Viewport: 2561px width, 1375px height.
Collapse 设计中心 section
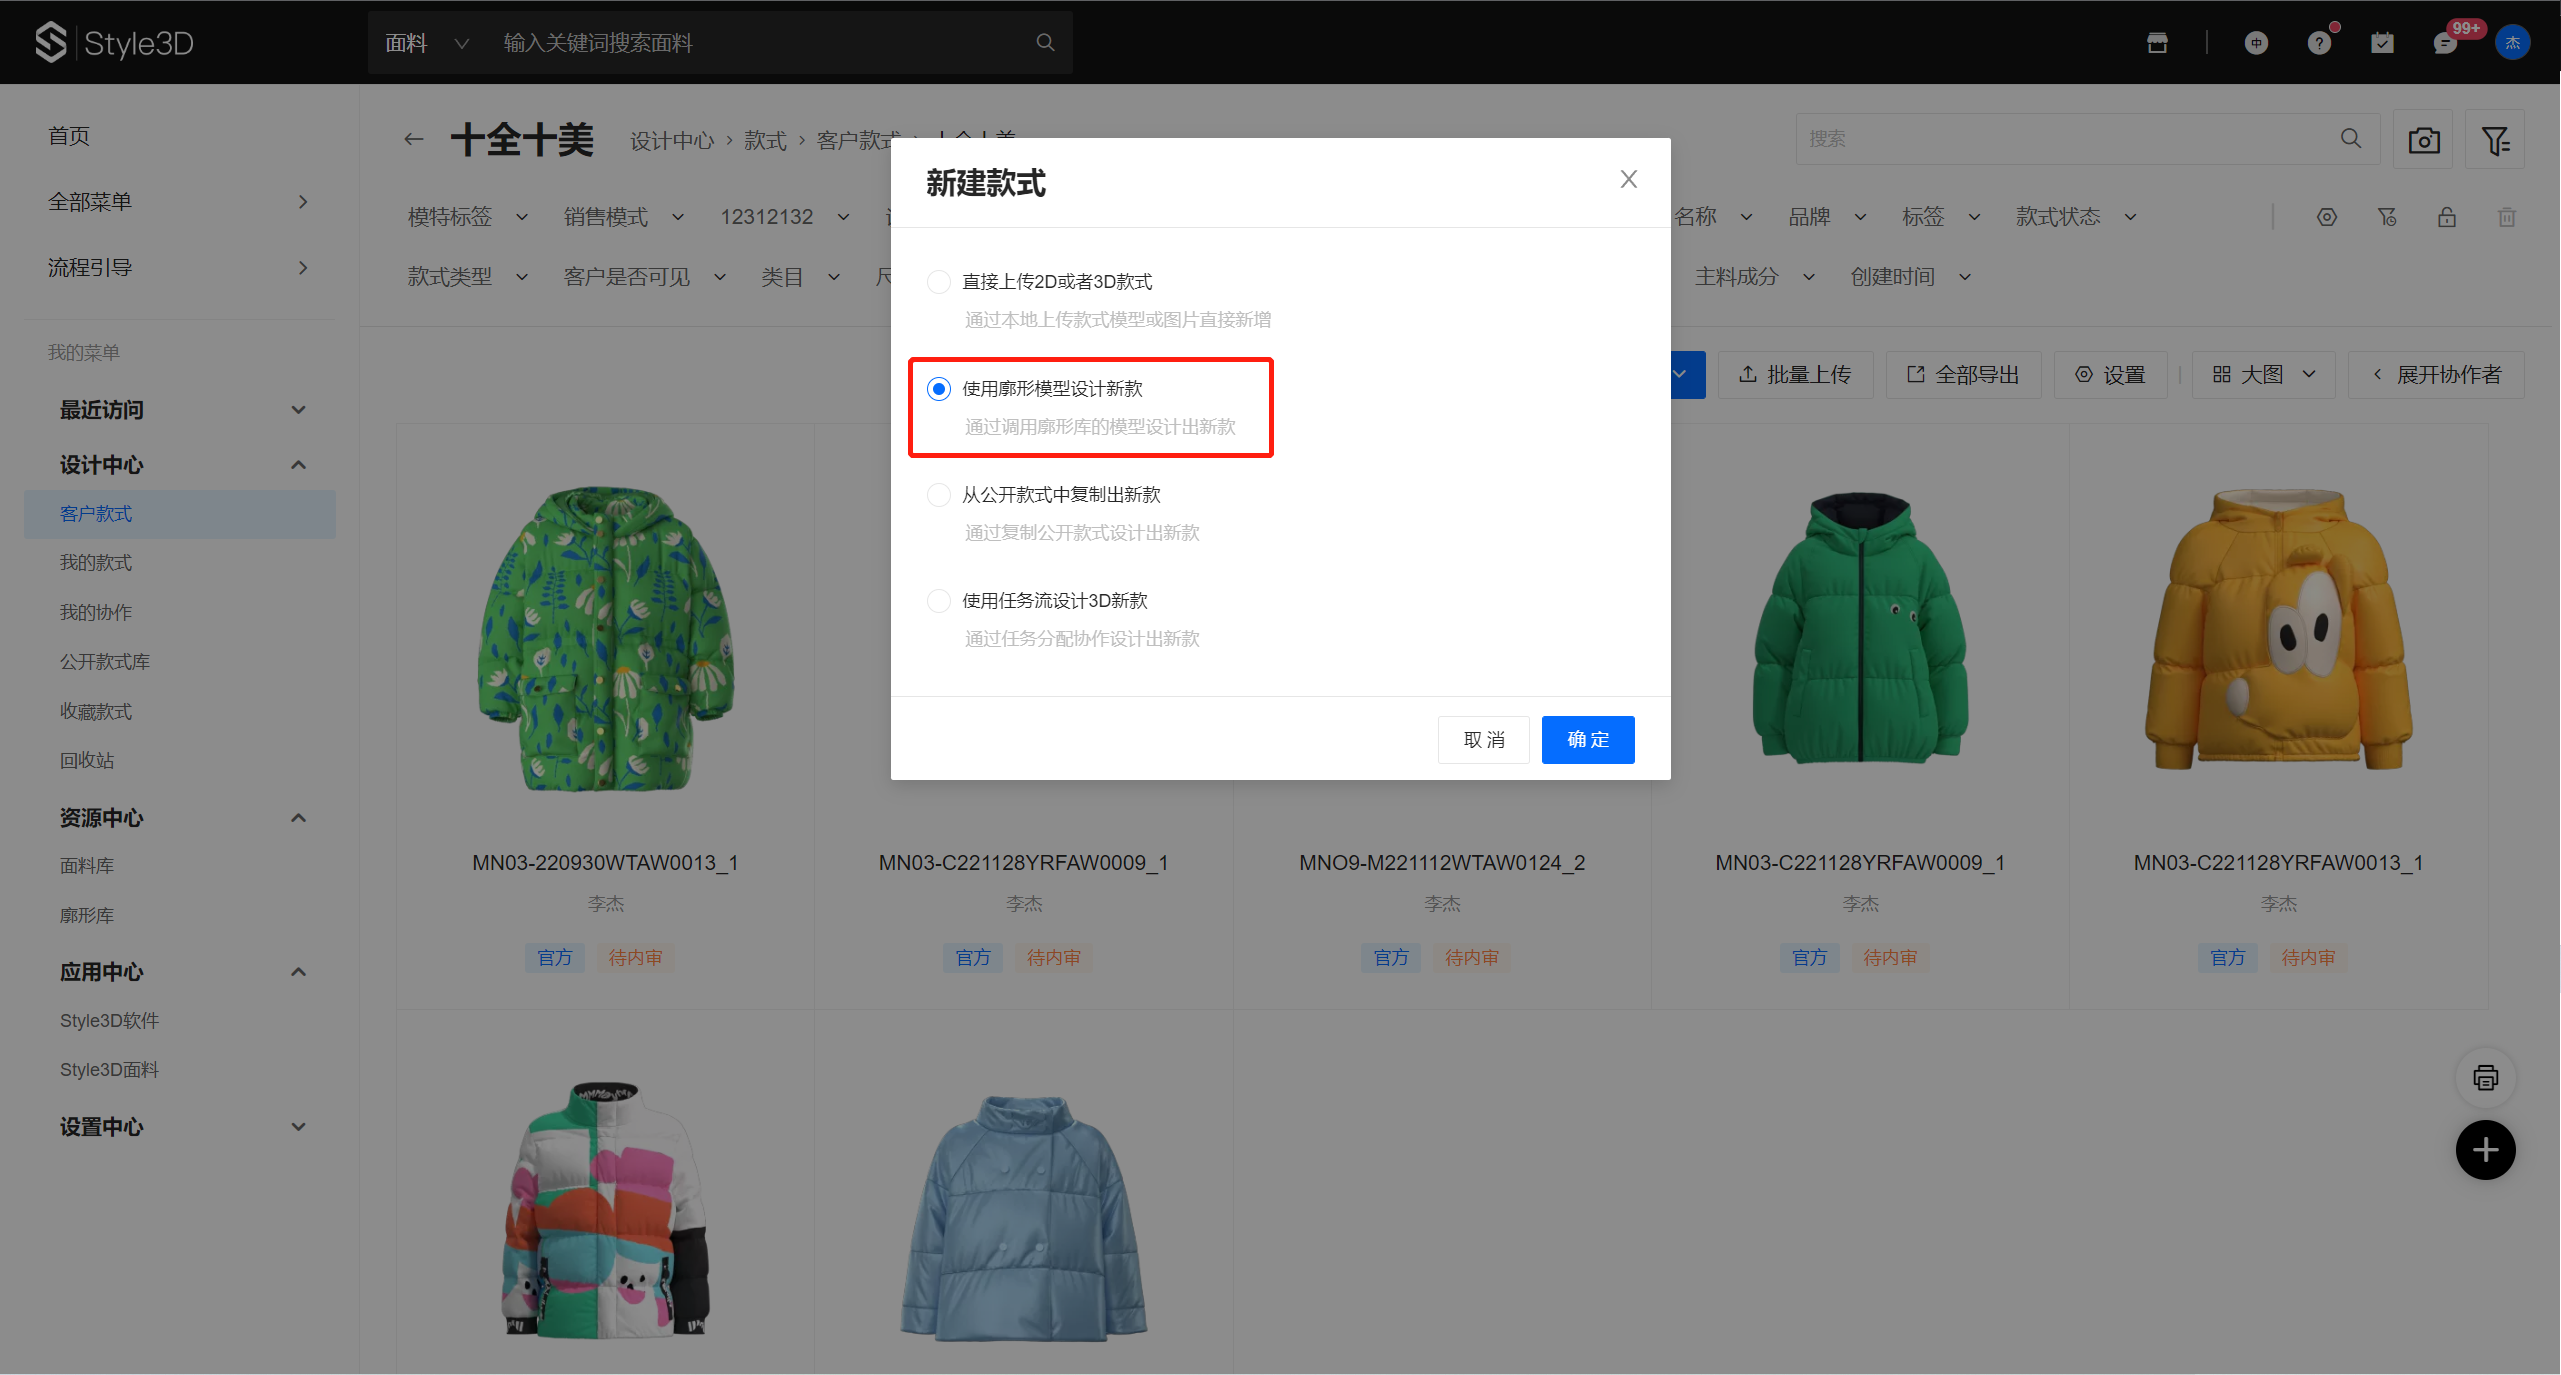298,465
